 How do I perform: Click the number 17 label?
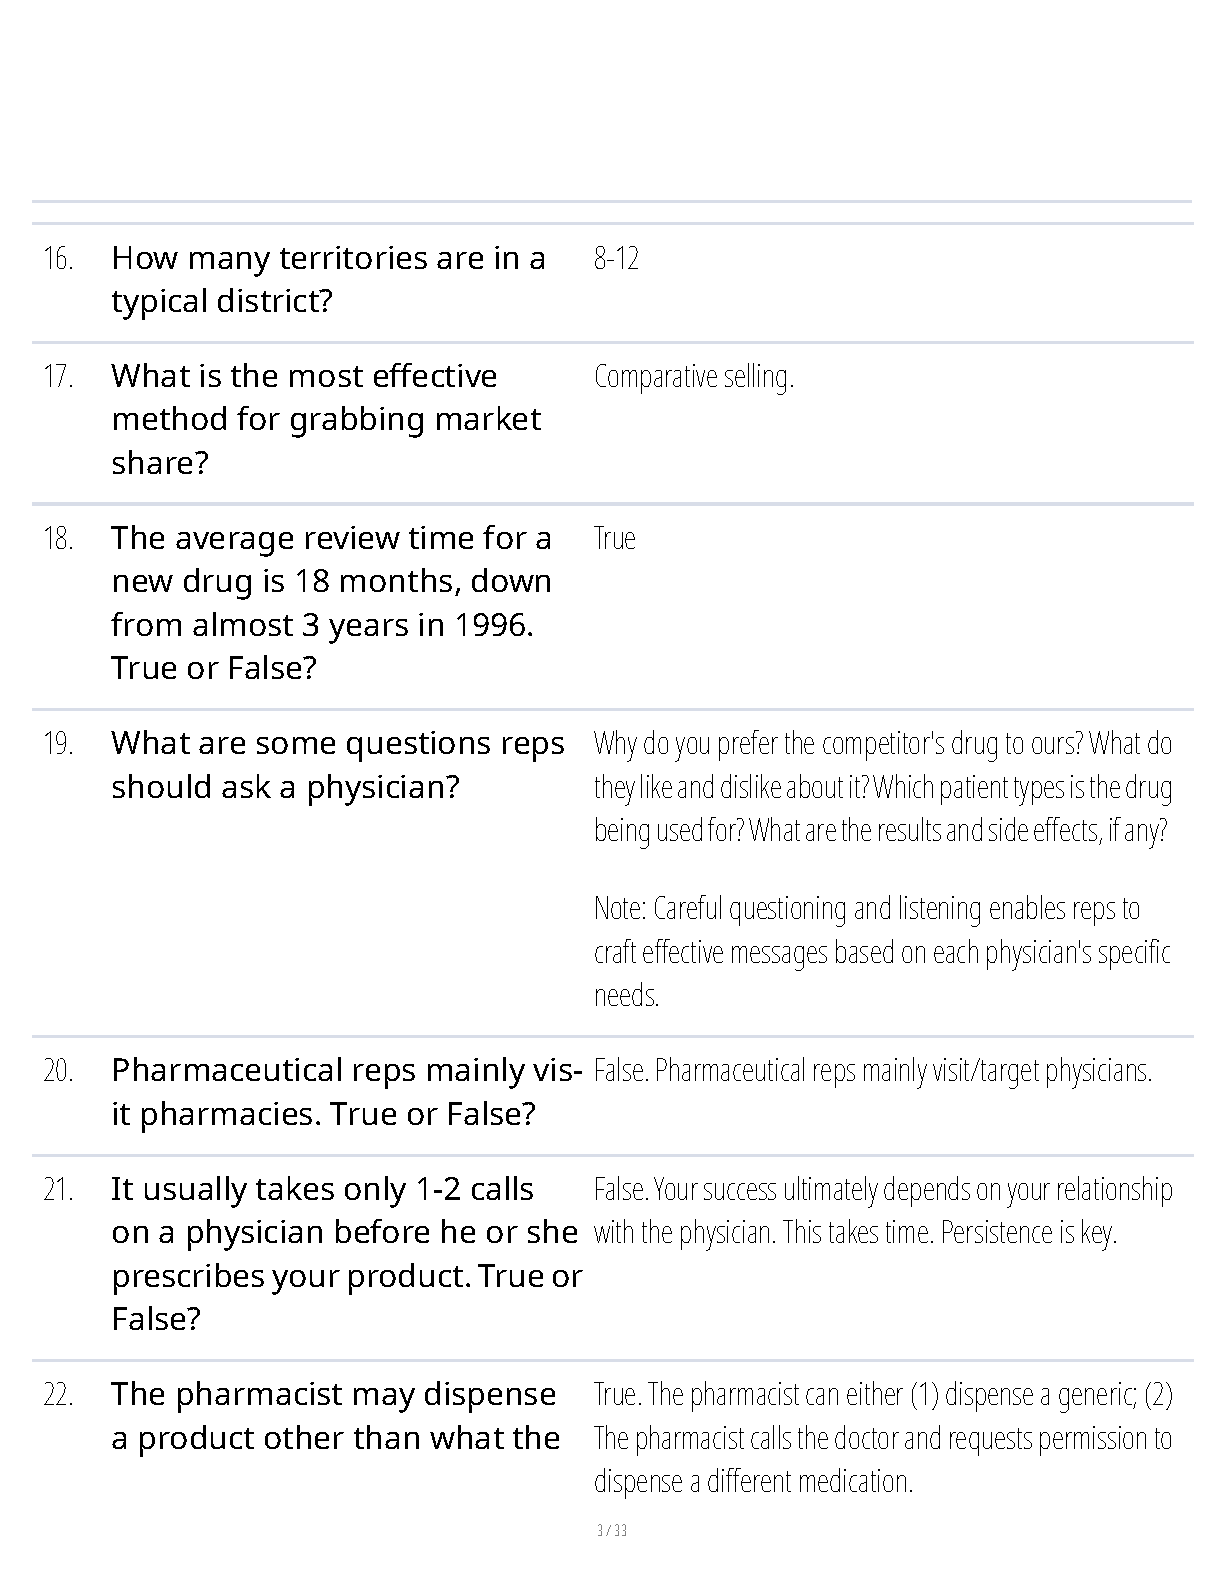point(58,377)
